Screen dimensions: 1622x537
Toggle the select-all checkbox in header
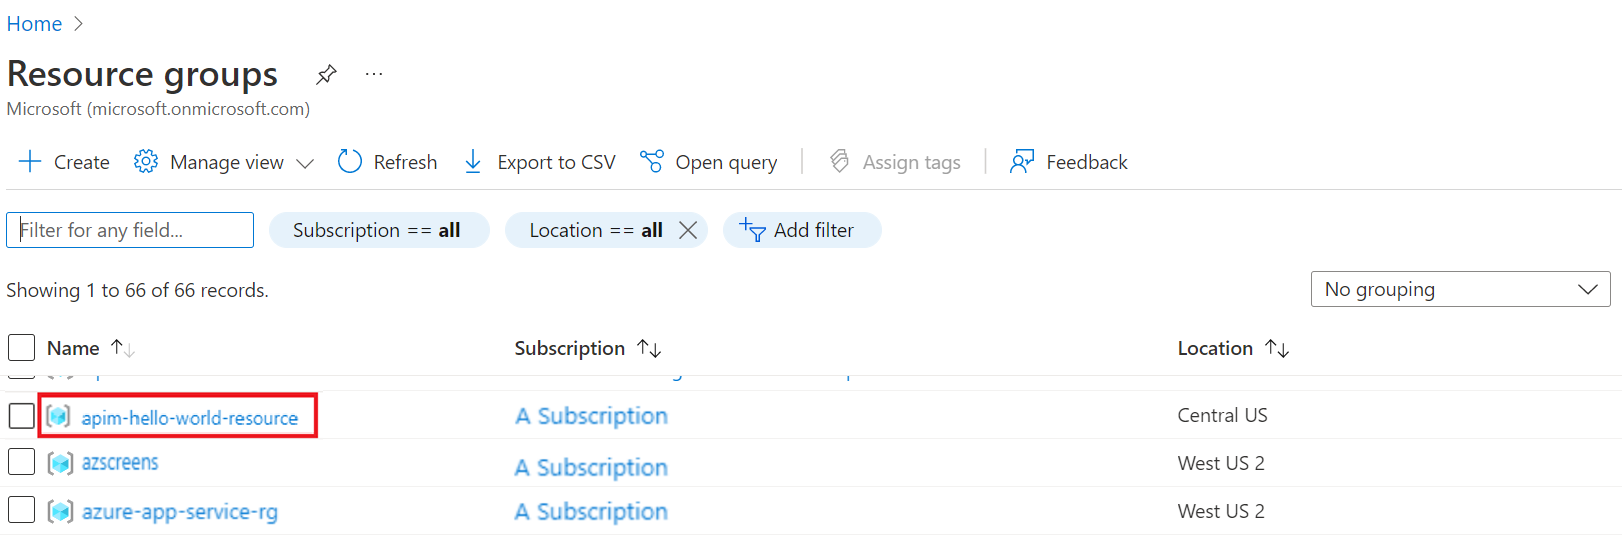coord(21,347)
